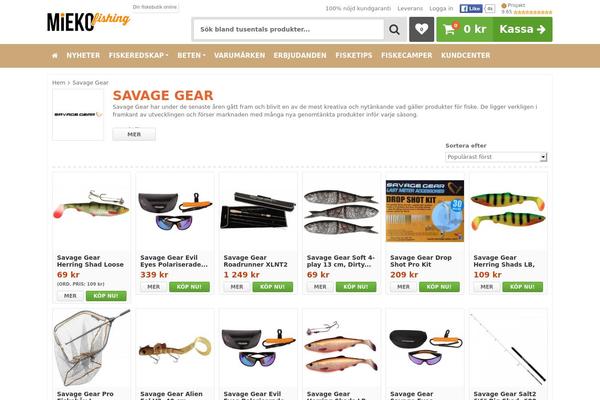Open the Drop Shot Kit product thumbnail
This screenshot has width=600, height=400.
[425, 211]
